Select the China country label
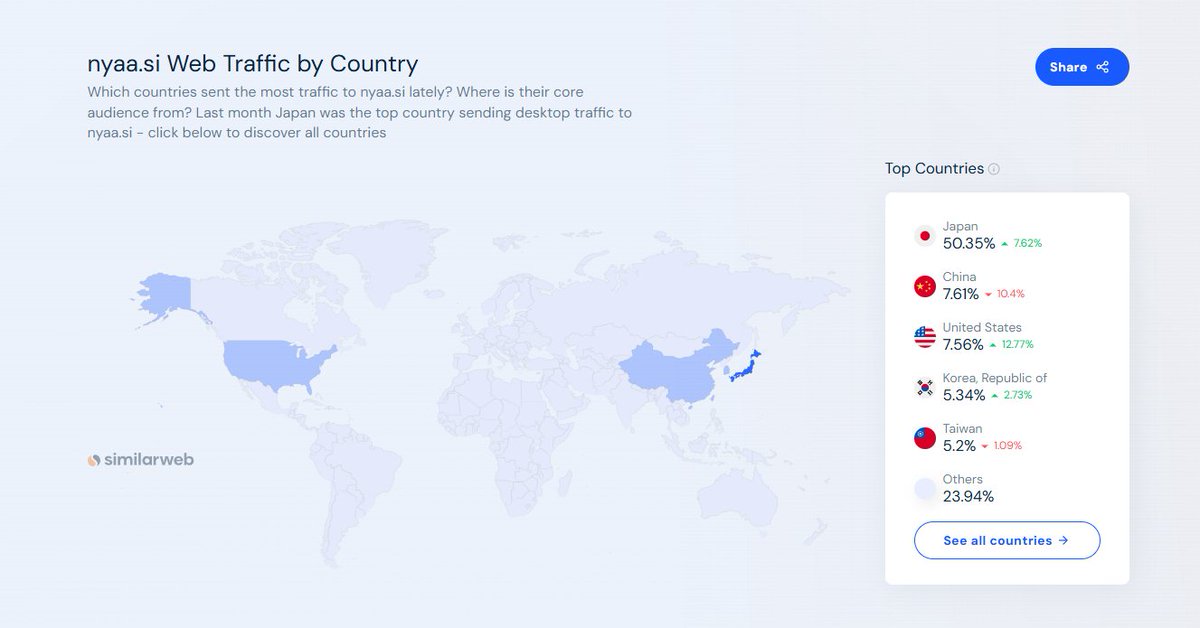The width and height of the screenshot is (1200, 628). click(959, 277)
